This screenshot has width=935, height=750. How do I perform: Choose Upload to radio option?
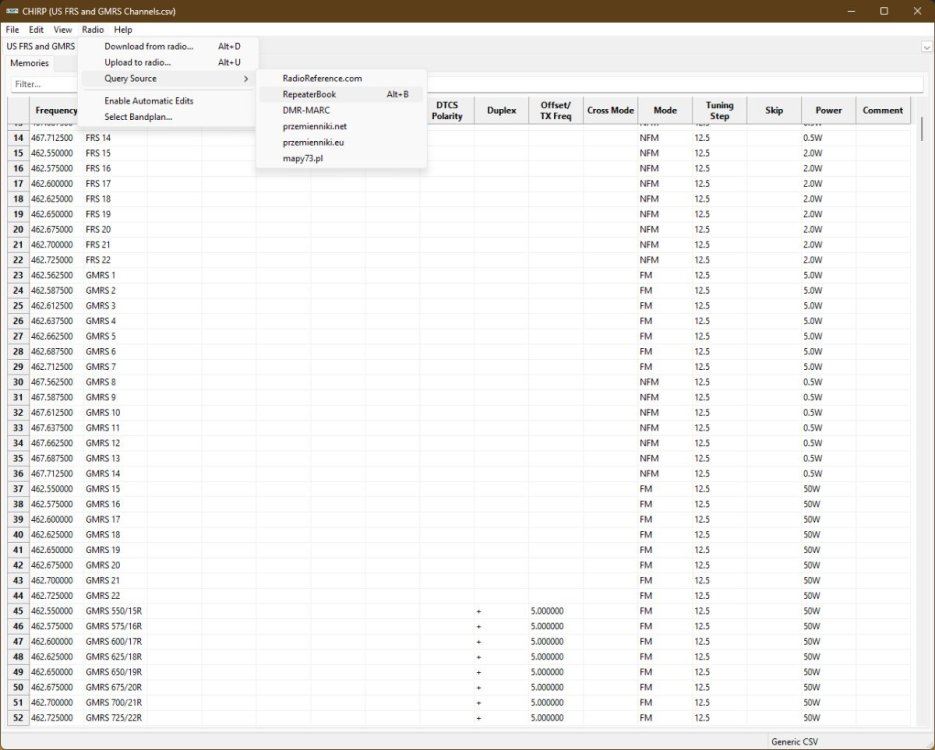(x=138, y=62)
